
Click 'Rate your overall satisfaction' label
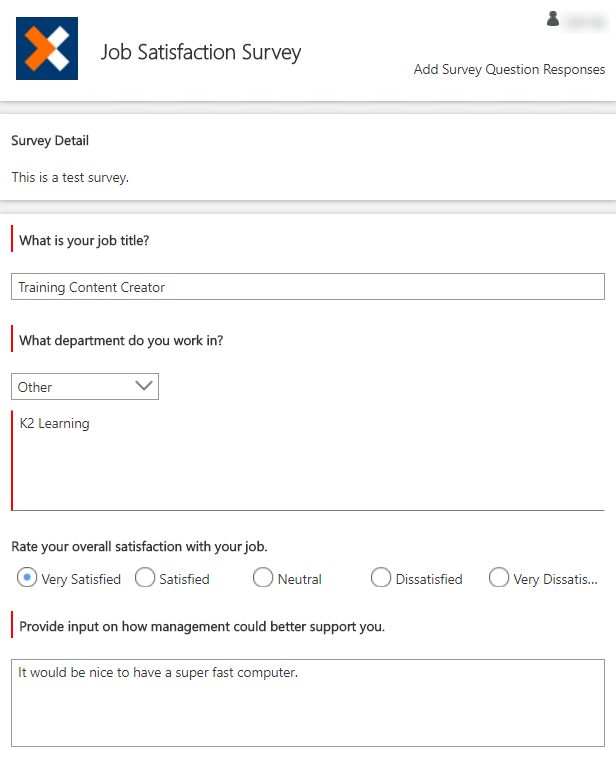(140, 547)
